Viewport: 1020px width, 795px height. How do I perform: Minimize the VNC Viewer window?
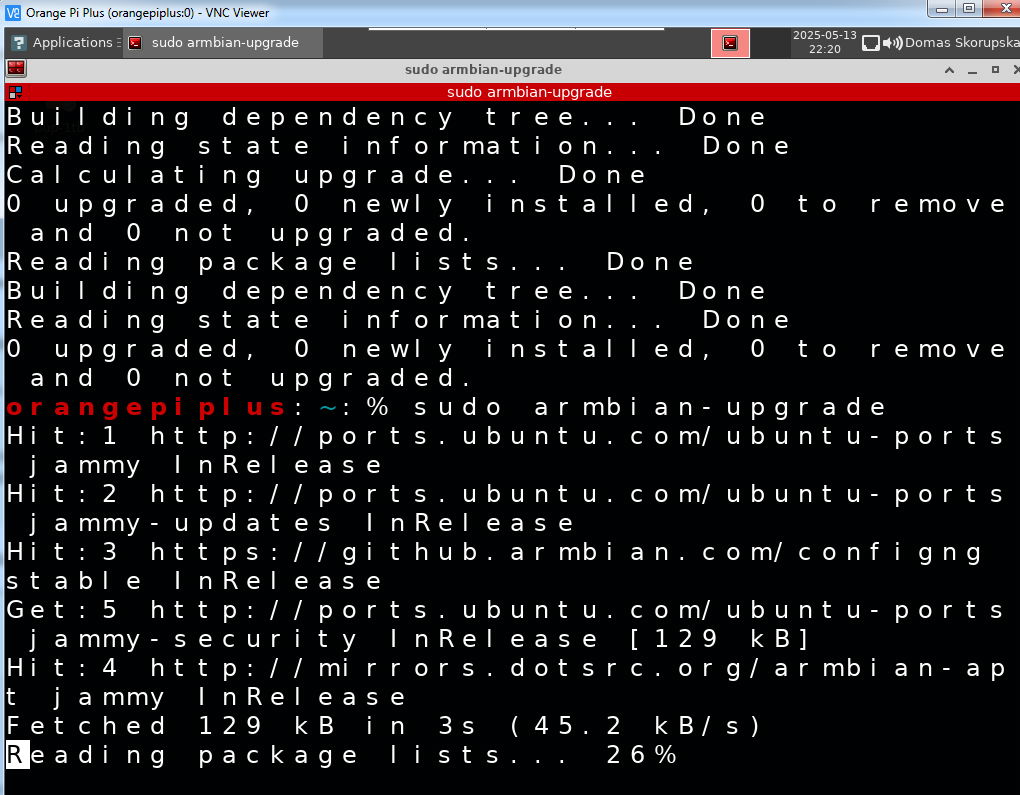[941, 8]
